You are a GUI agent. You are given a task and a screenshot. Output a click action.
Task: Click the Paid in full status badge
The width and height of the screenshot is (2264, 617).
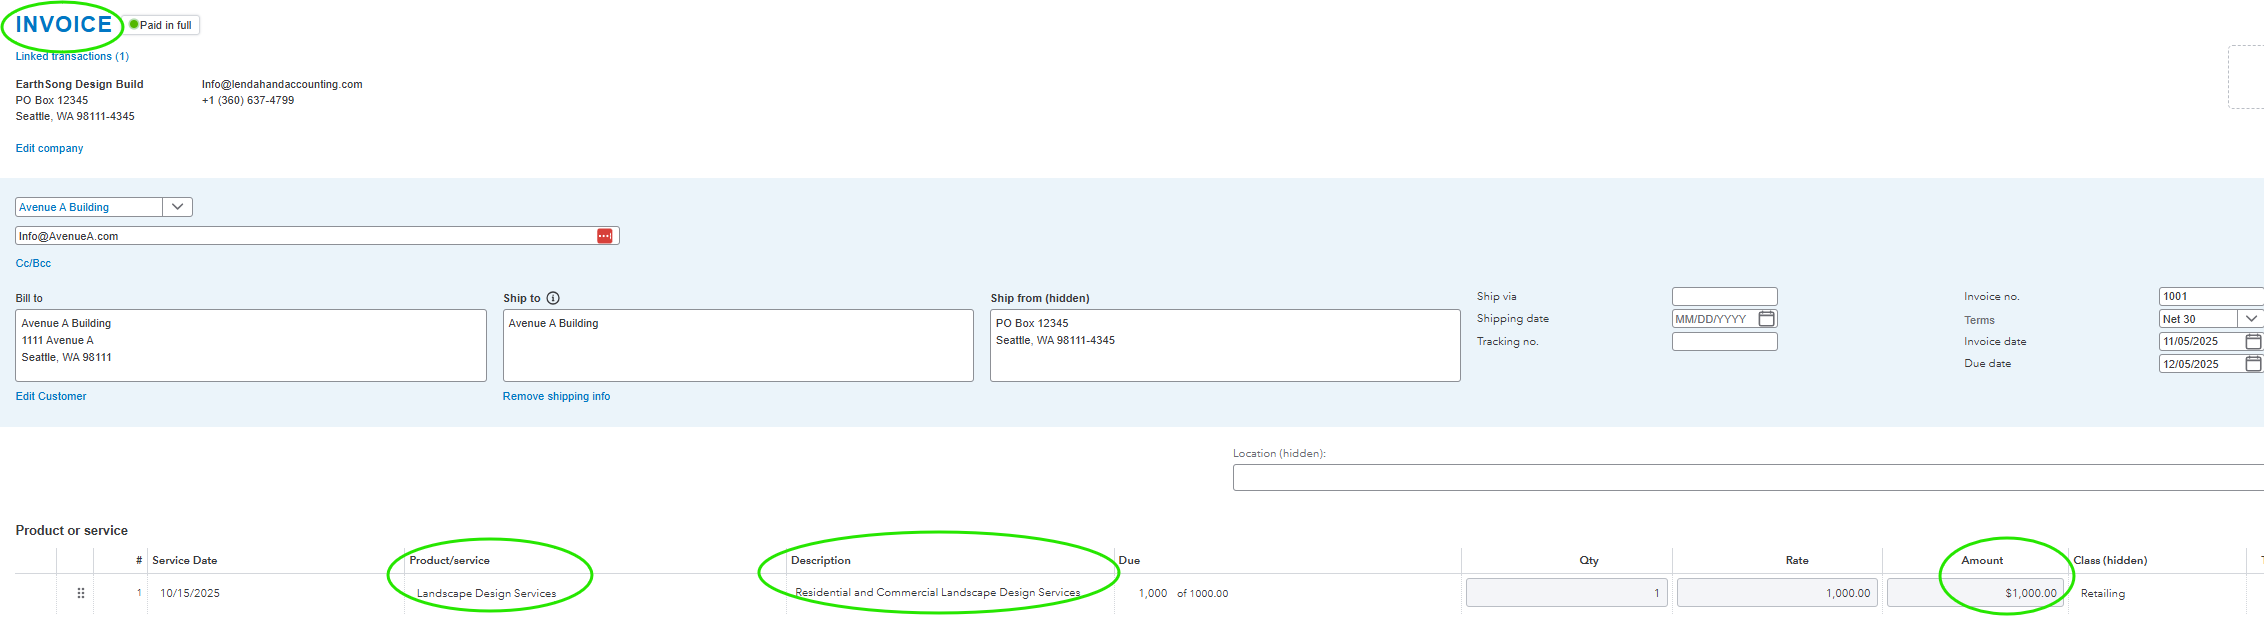[x=162, y=25]
